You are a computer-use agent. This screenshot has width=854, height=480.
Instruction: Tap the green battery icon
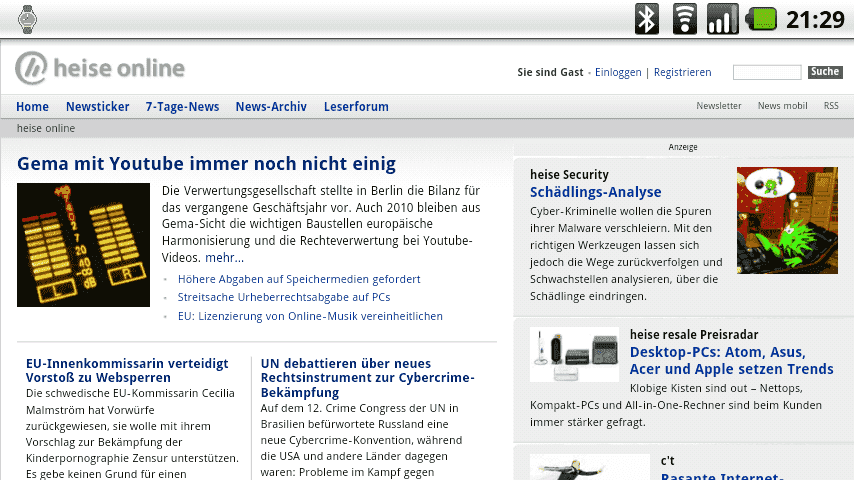click(761, 19)
